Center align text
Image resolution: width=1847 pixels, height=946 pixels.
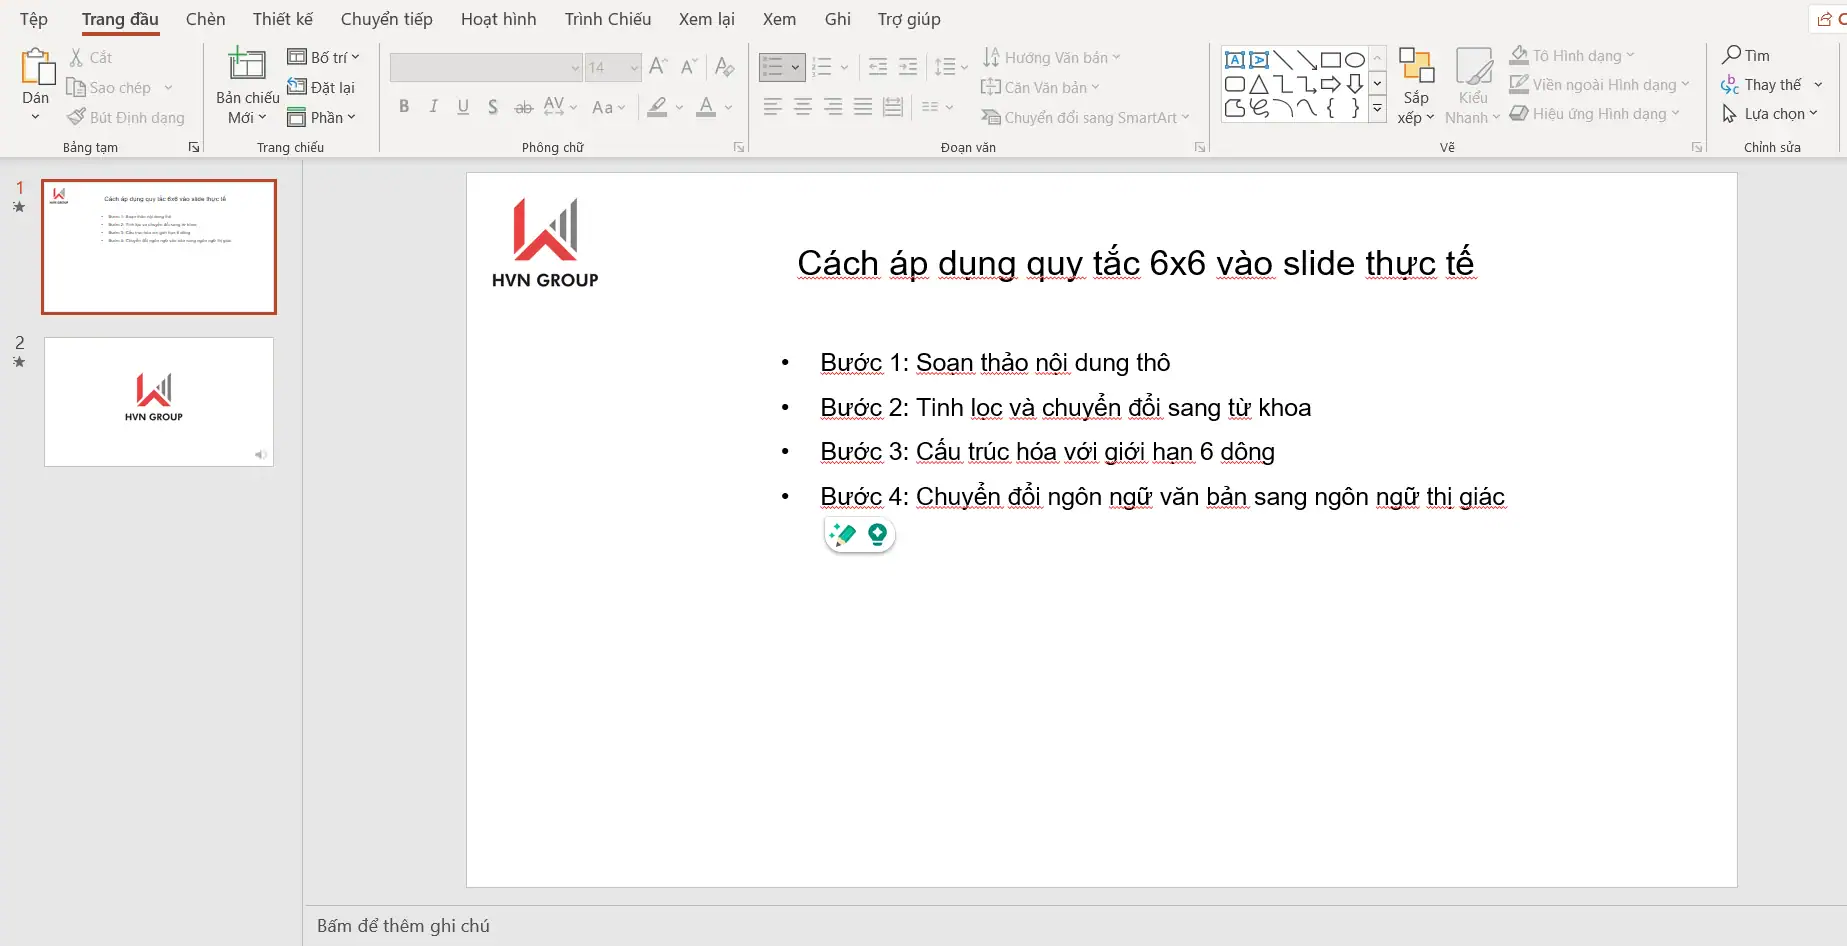[x=802, y=107]
